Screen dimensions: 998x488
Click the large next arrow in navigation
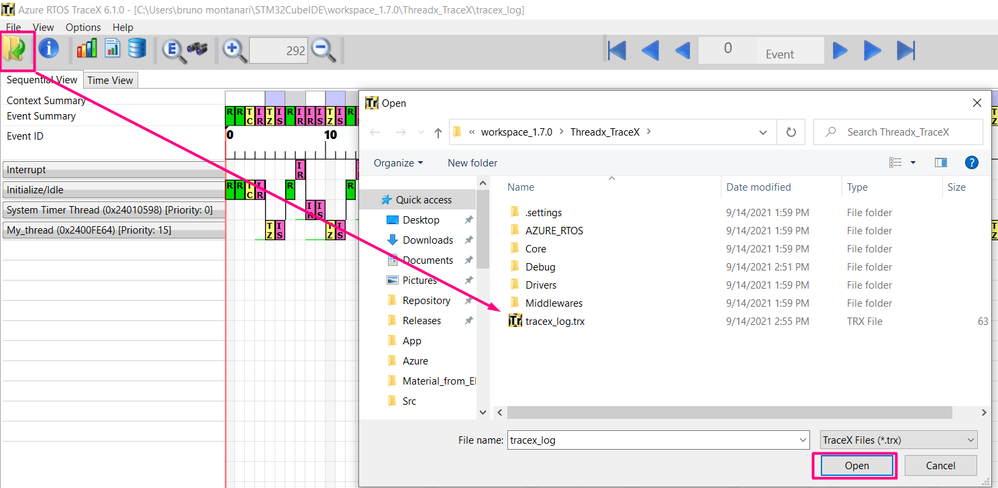tap(872, 50)
